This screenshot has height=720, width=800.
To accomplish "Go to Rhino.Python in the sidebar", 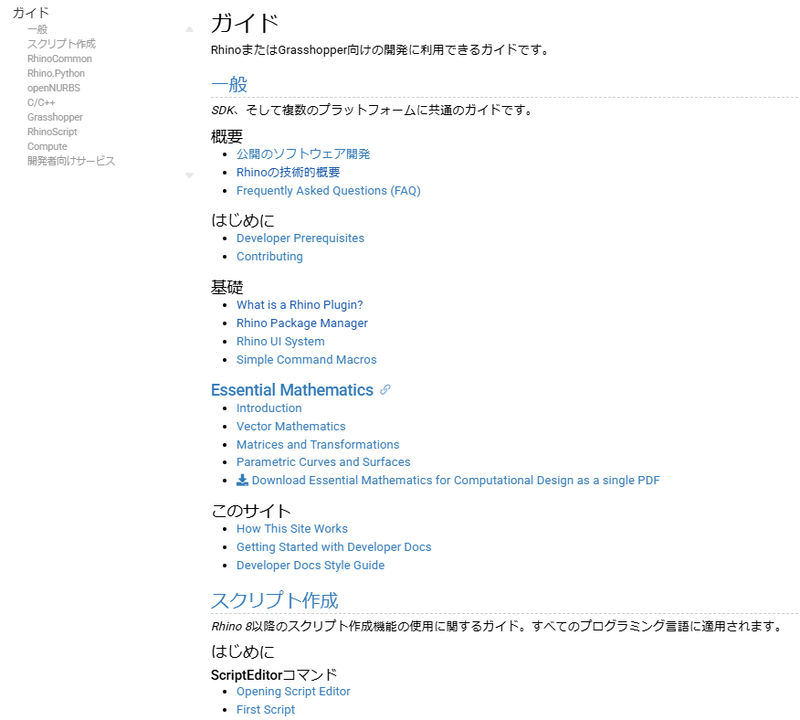I will coord(56,73).
